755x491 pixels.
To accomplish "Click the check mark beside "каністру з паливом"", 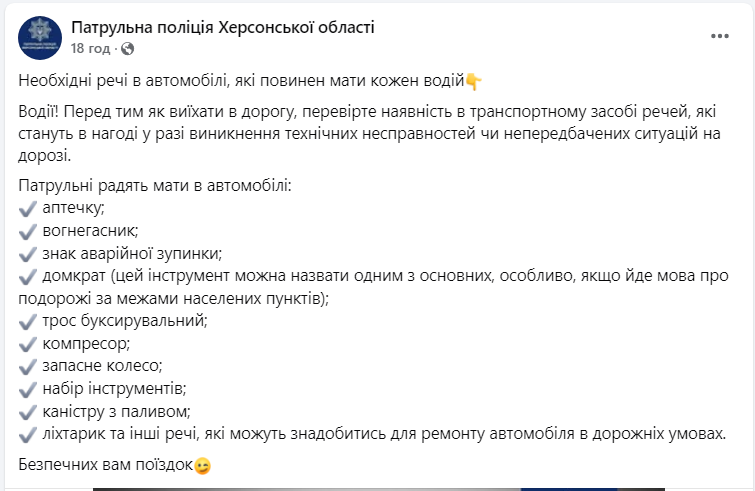I will tap(28, 412).
